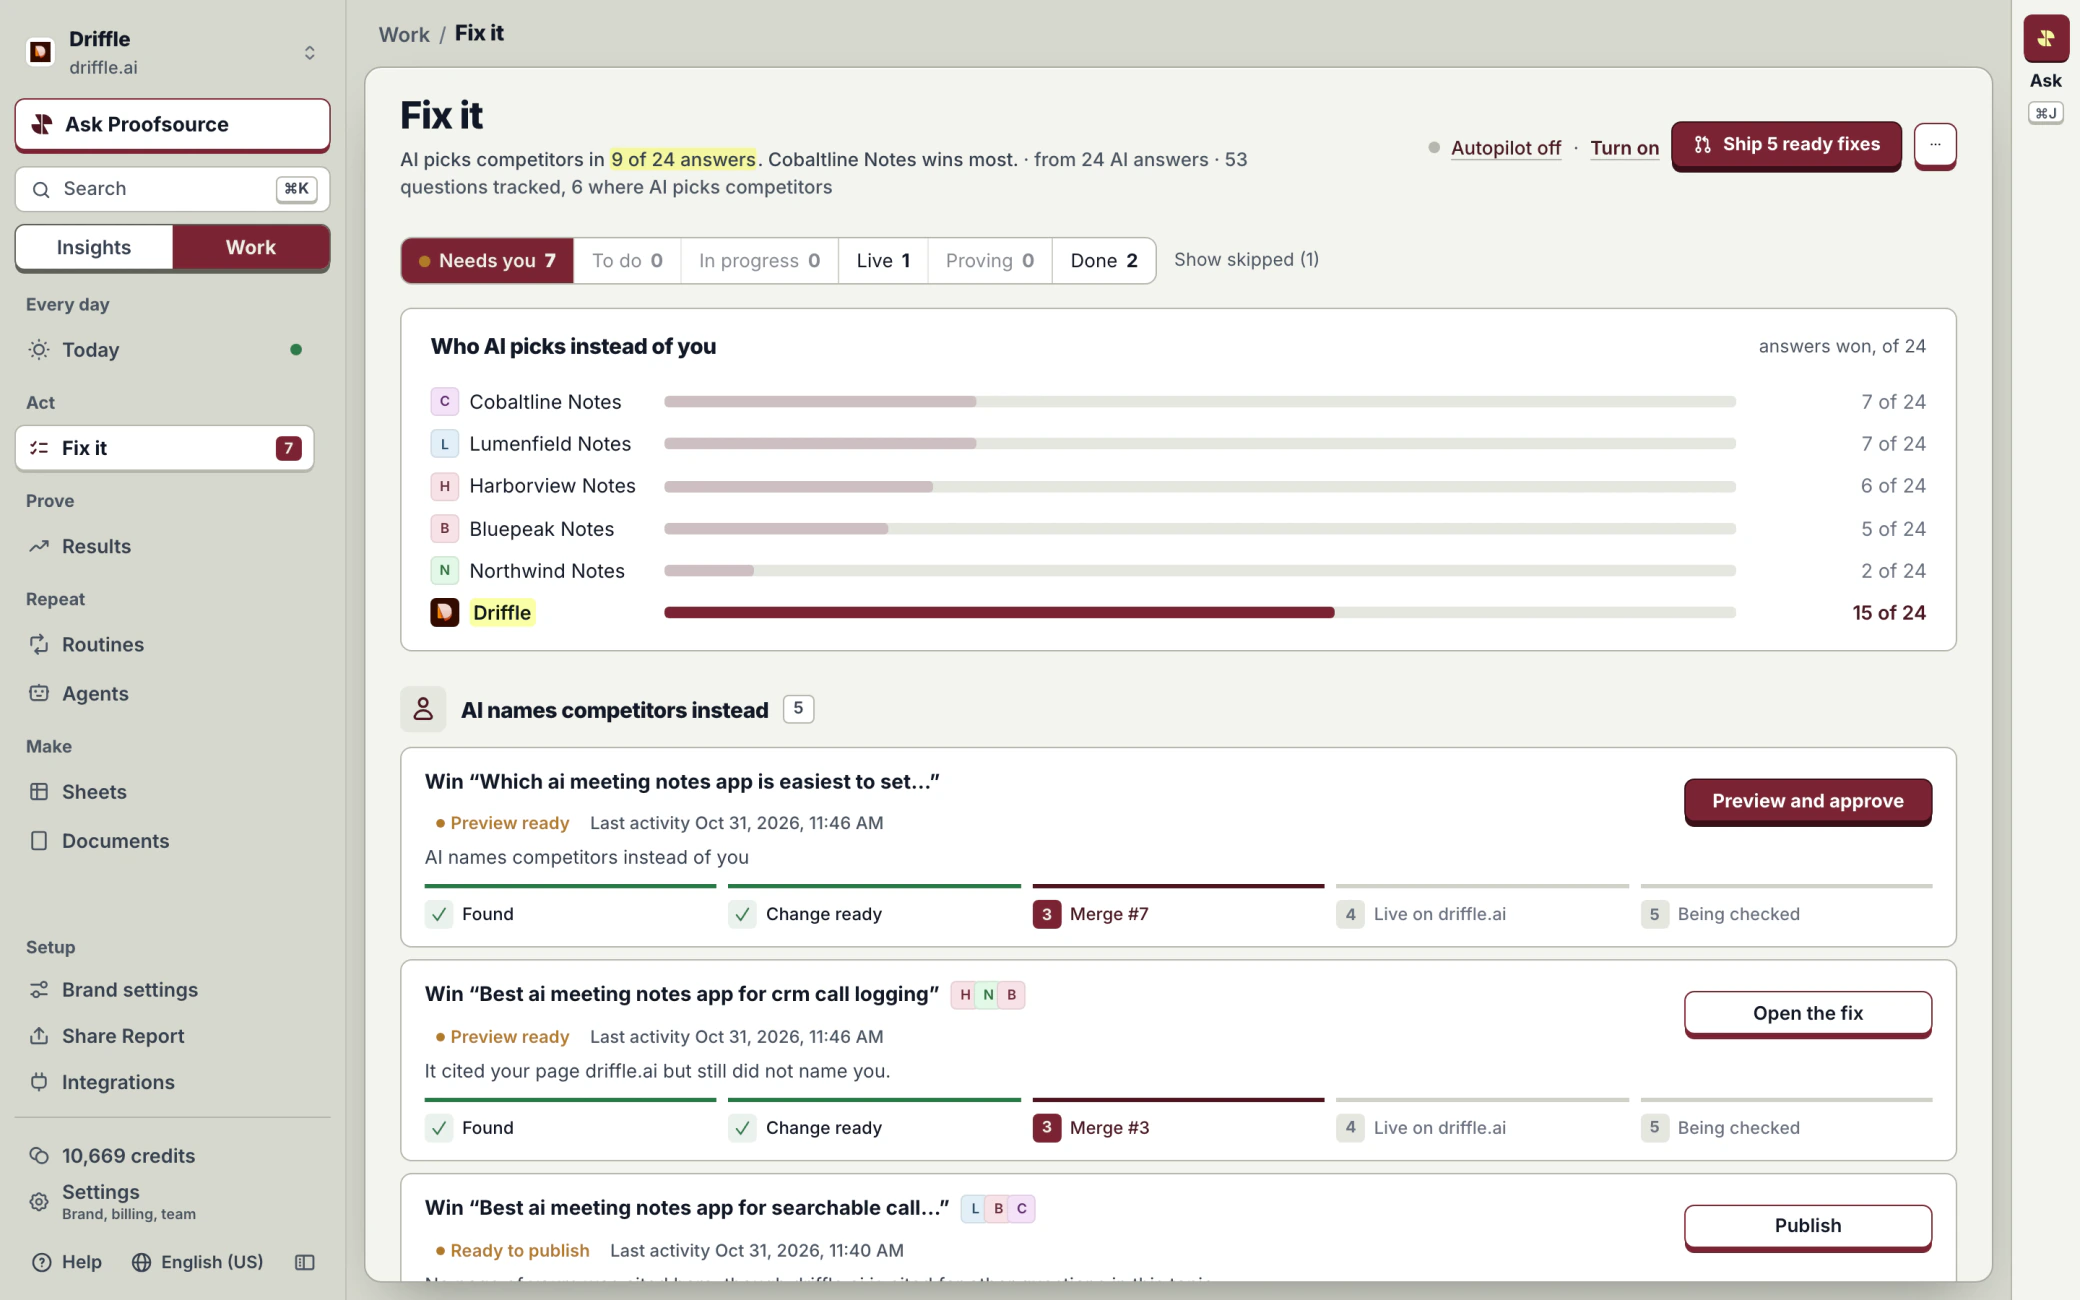
Task: Open Agents from the sidebar
Action: click(165, 693)
